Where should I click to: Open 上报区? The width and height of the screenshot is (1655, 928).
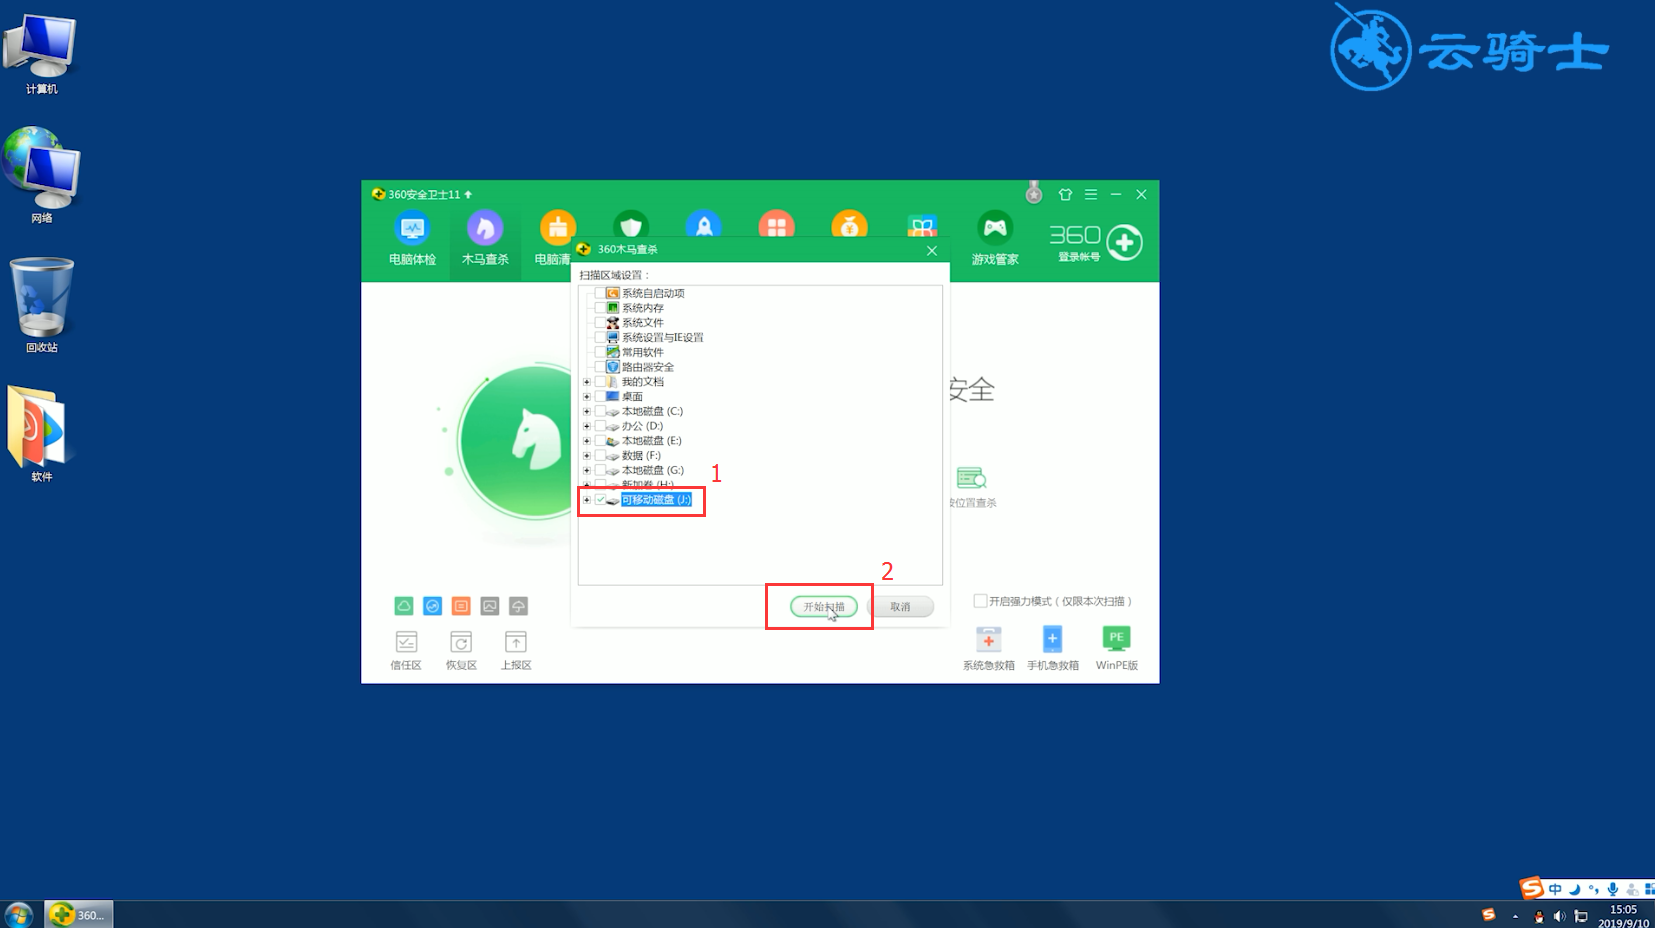516,651
